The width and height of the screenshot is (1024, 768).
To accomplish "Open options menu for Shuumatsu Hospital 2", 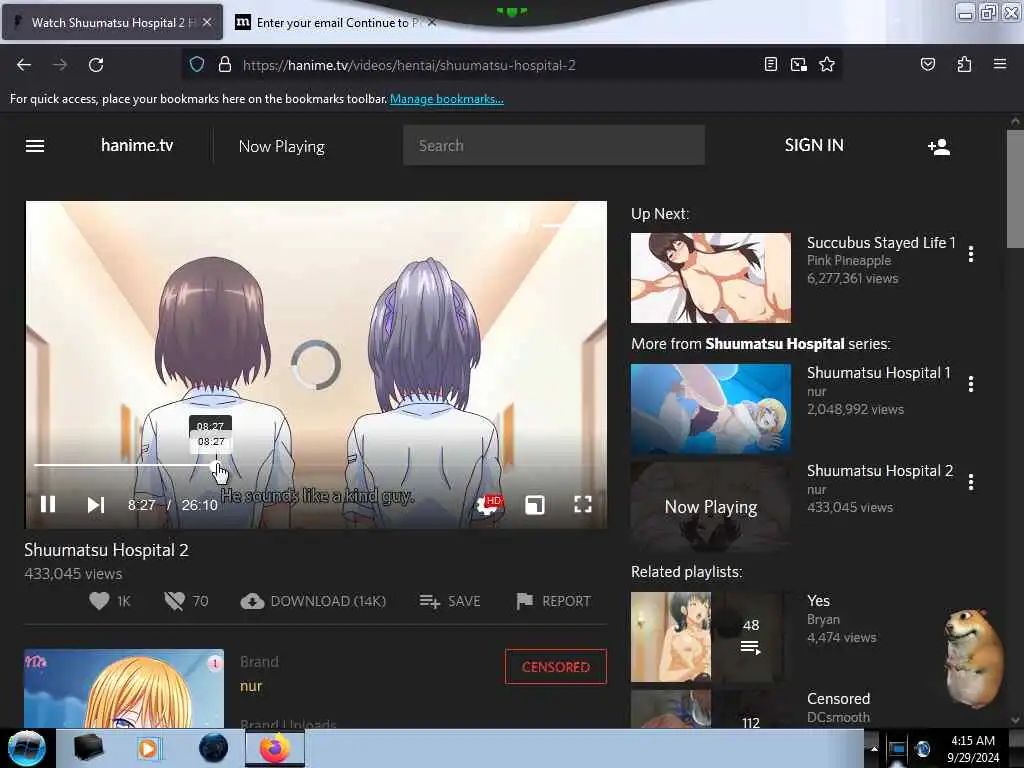I will (971, 482).
